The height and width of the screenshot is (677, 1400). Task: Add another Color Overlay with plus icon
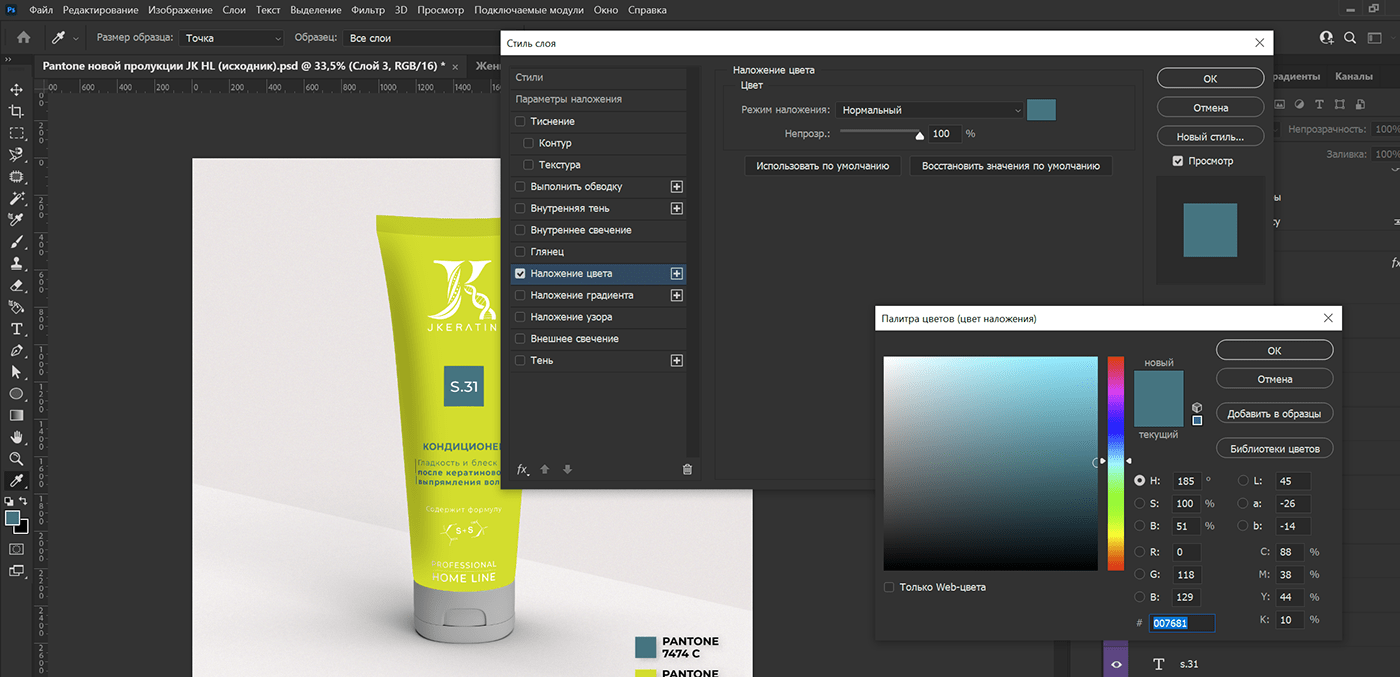point(677,273)
